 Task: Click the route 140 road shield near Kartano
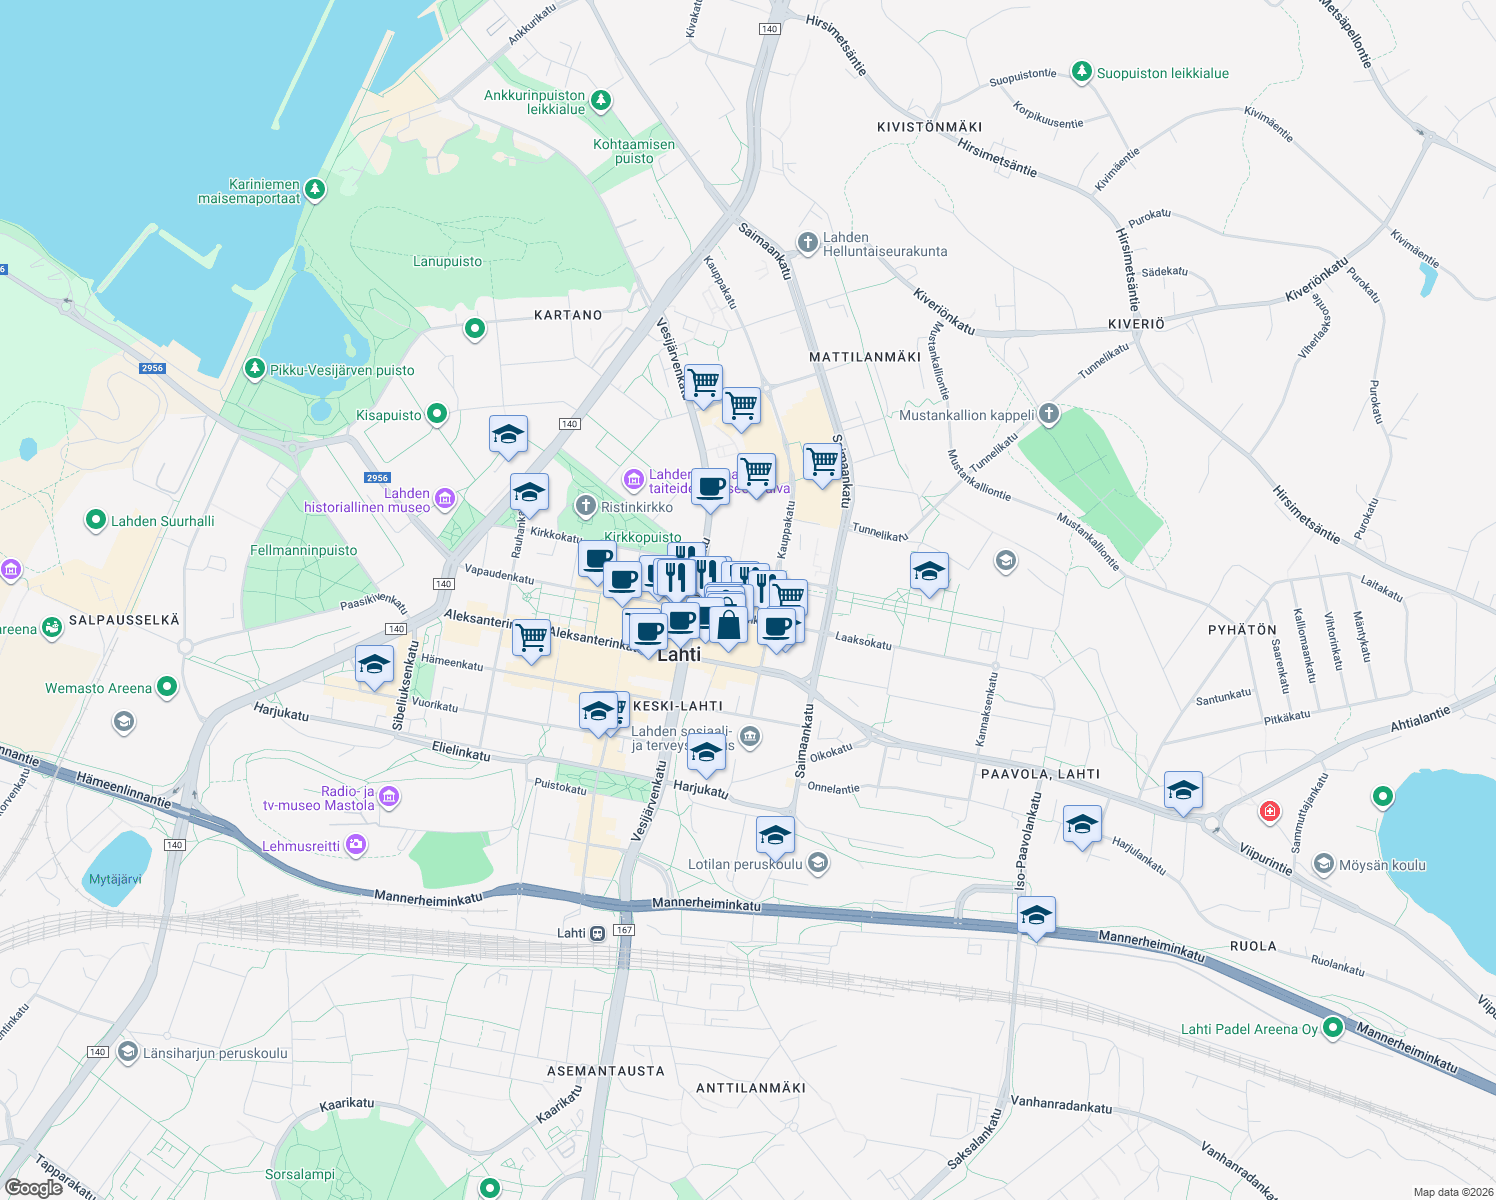point(571,424)
